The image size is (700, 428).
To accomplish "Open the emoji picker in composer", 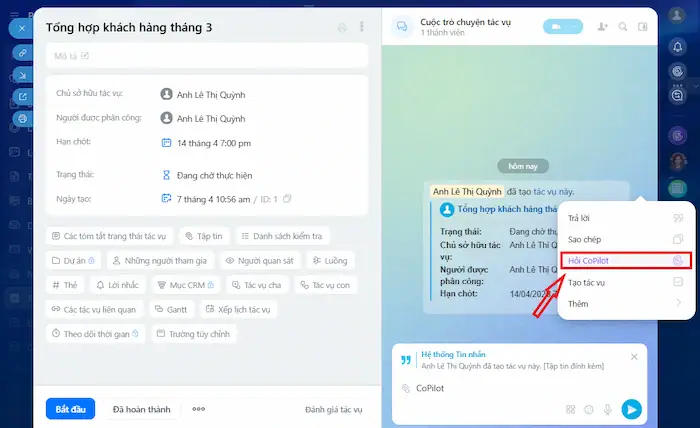I will pos(589,409).
